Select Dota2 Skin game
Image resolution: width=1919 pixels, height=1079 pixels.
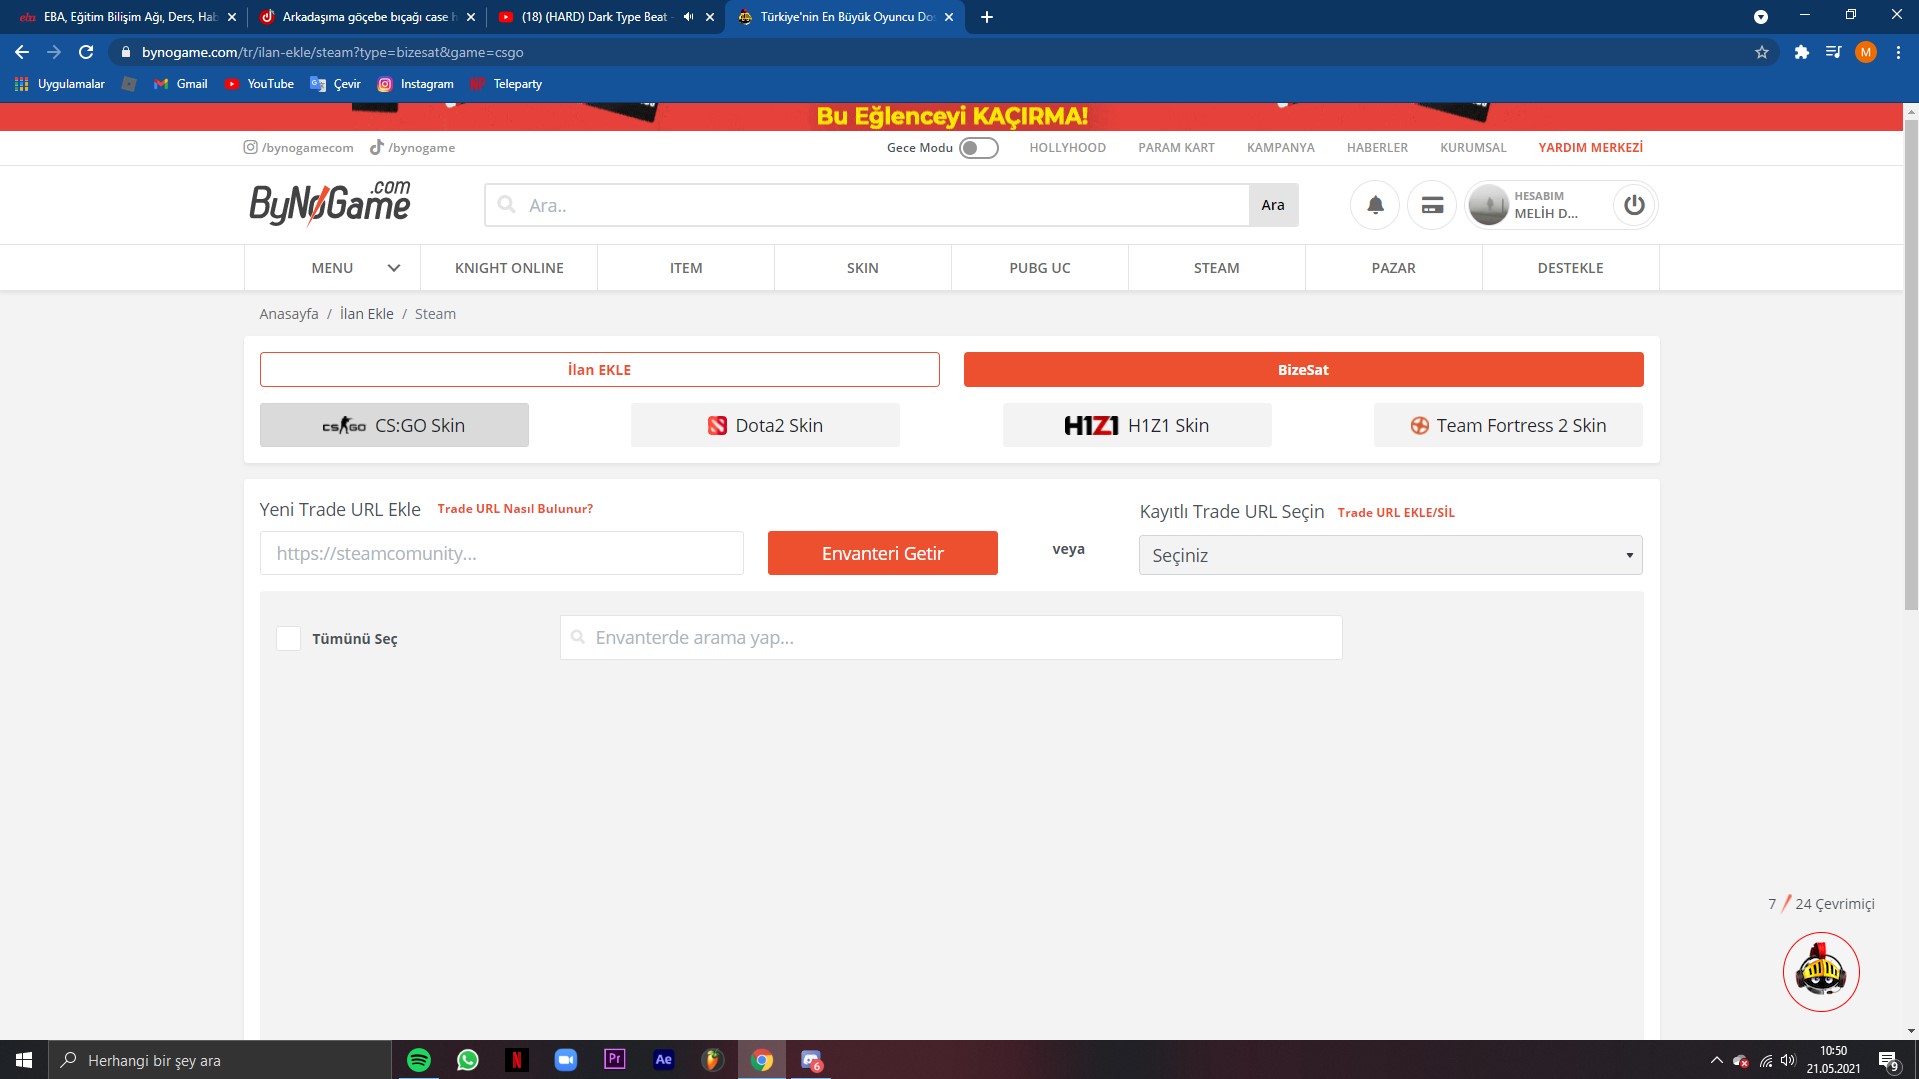click(x=765, y=425)
